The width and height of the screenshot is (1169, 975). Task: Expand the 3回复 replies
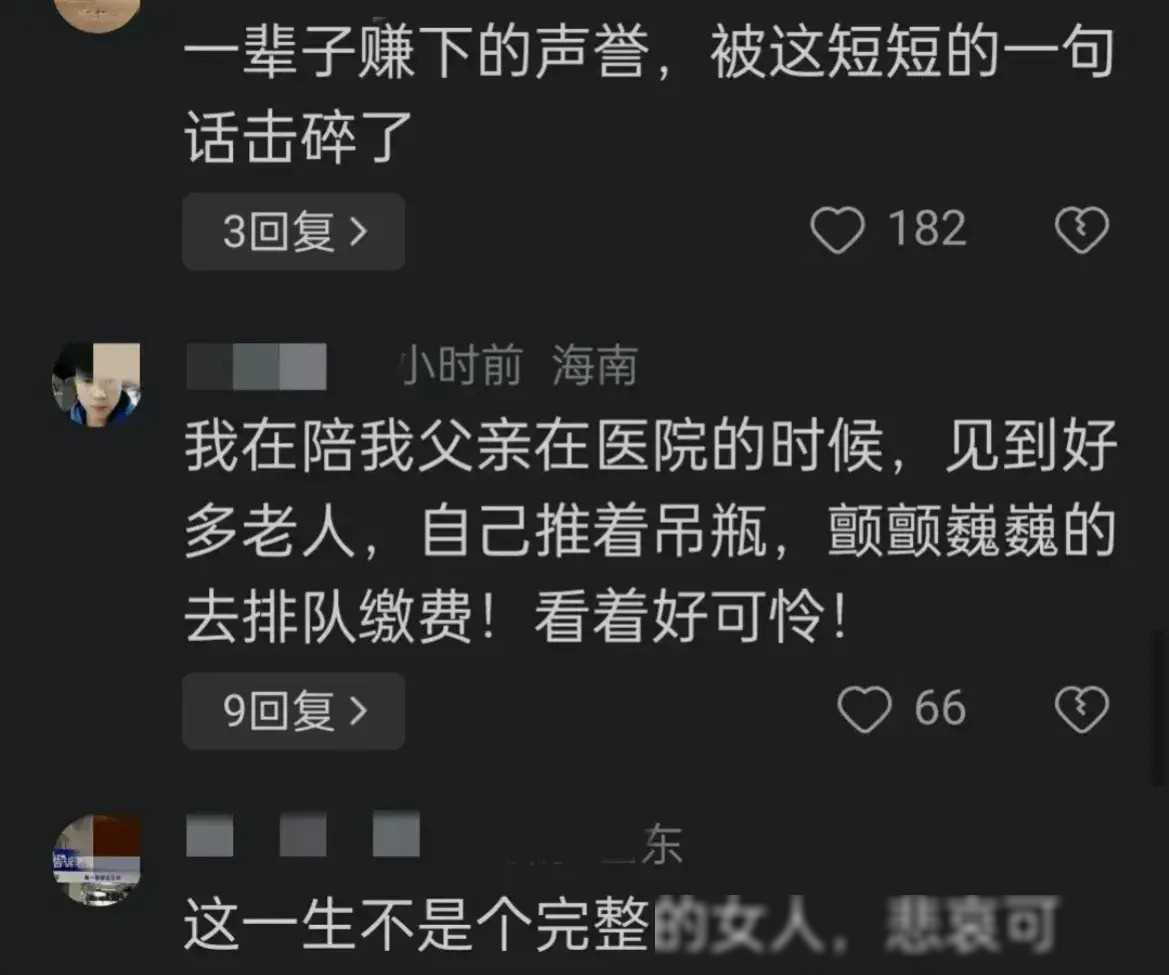point(294,231)
